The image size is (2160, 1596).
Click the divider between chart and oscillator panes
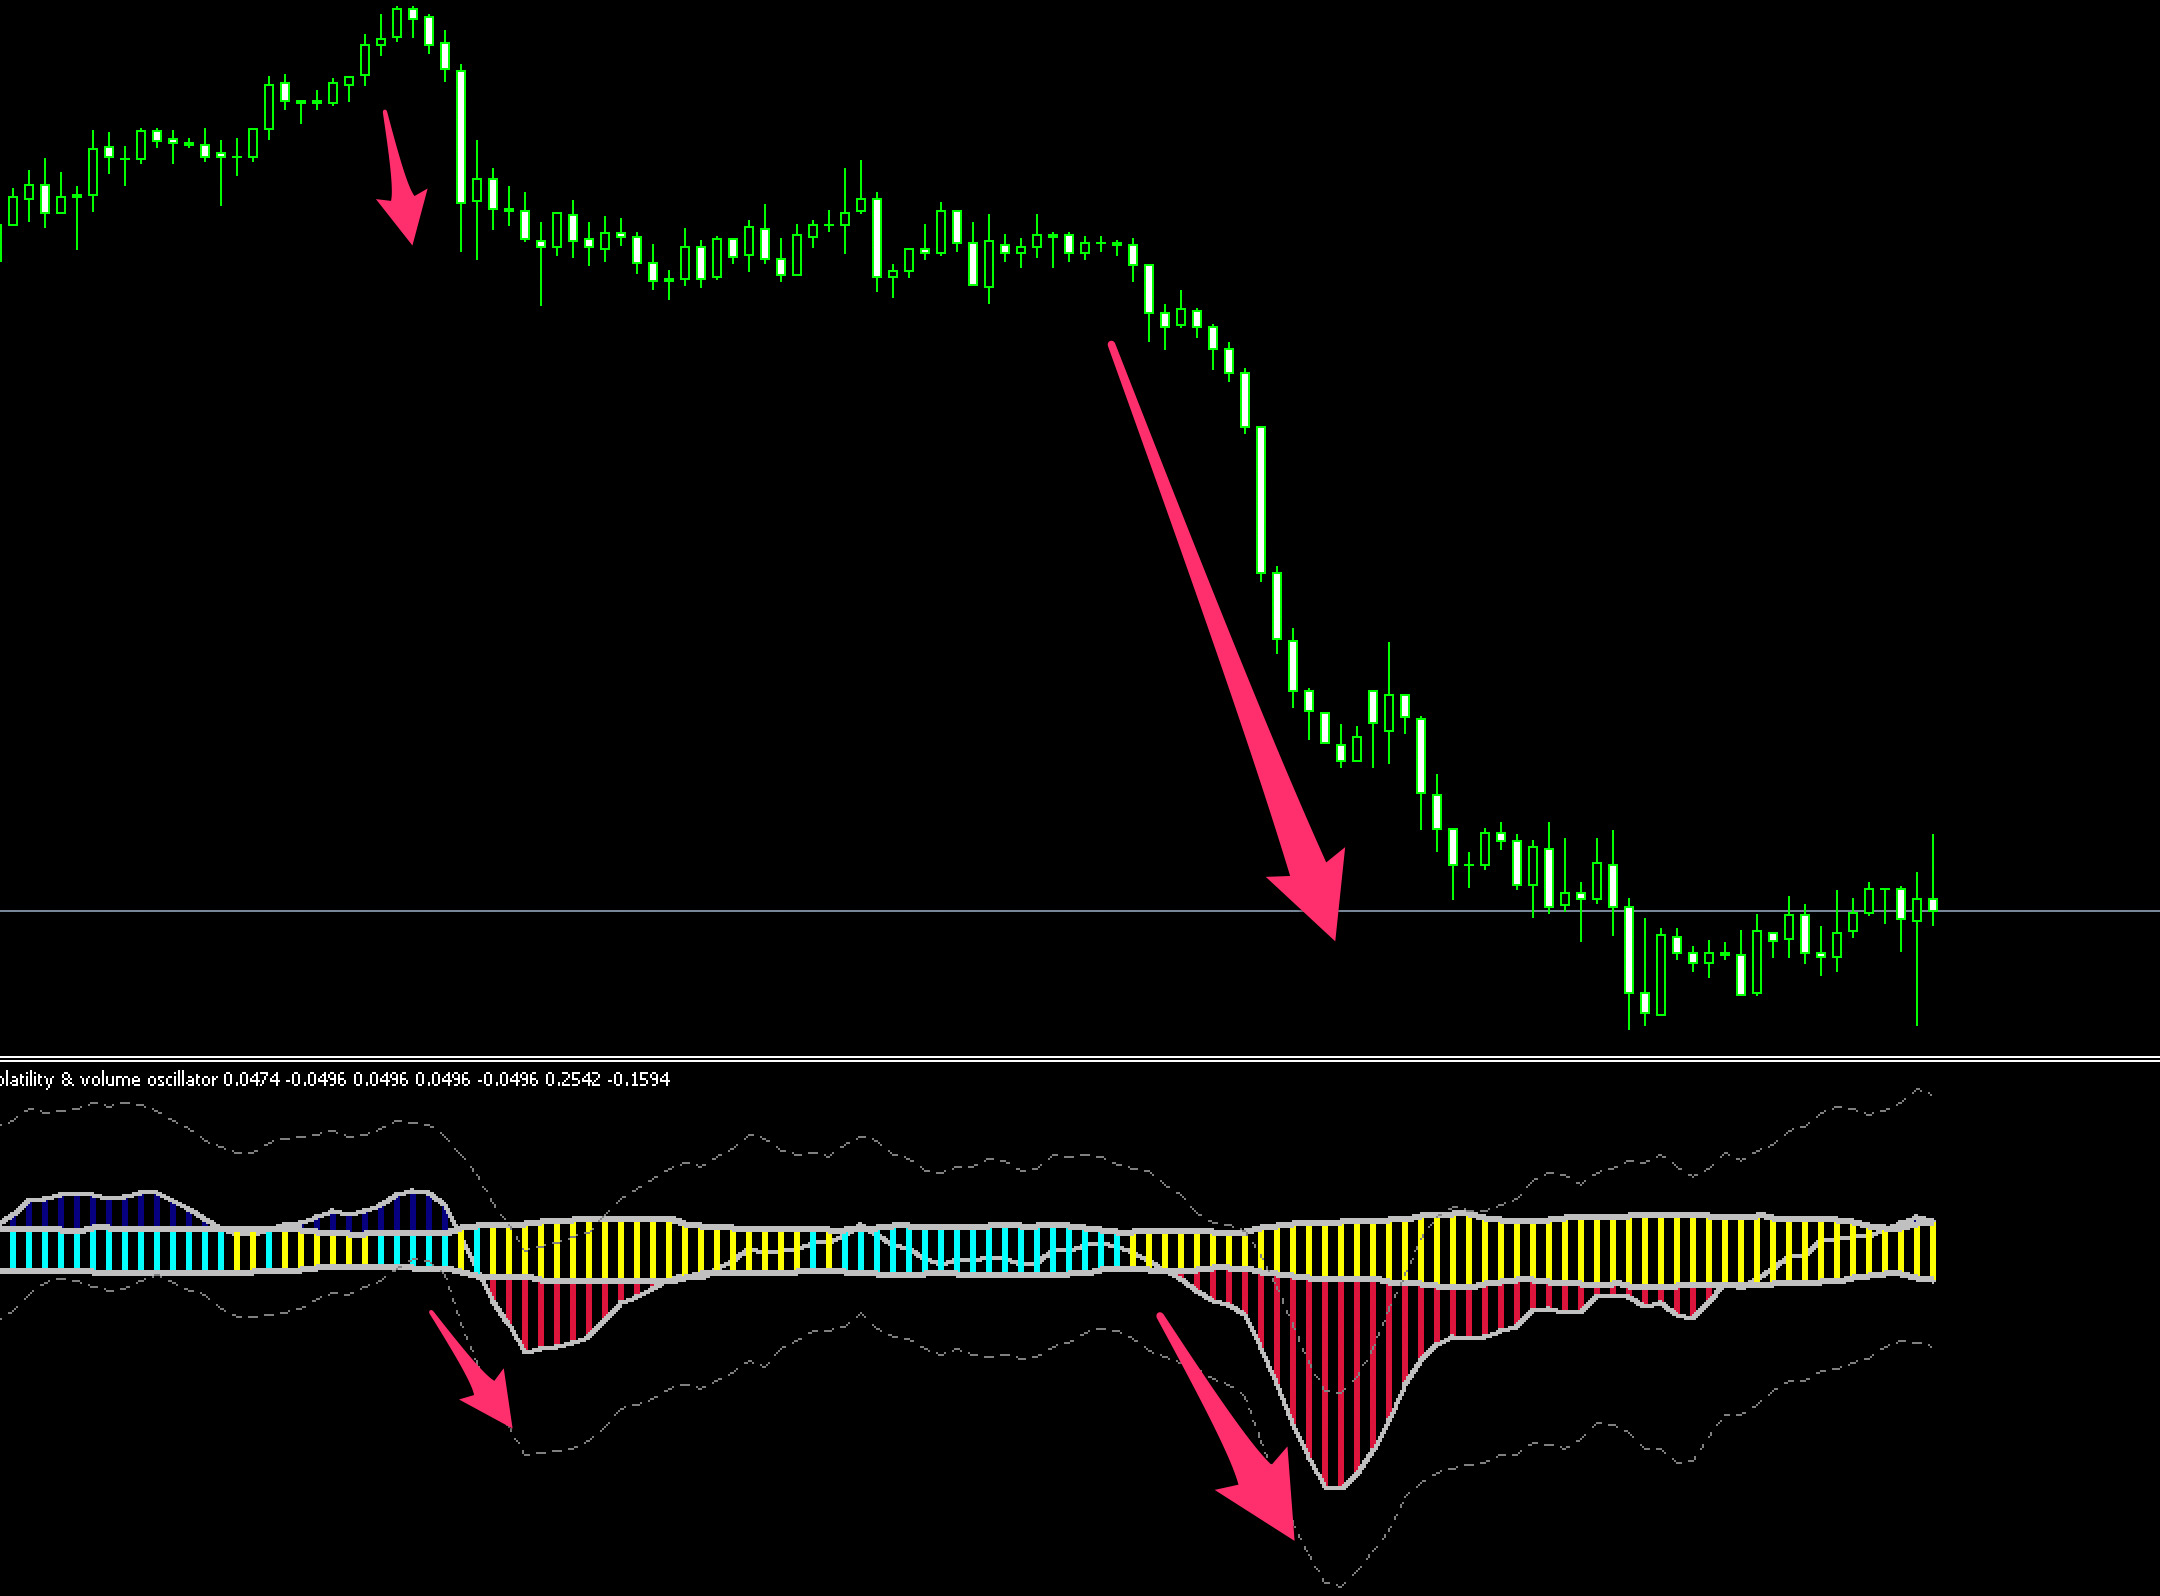pyautogui.click(x=1080, y=1058)
